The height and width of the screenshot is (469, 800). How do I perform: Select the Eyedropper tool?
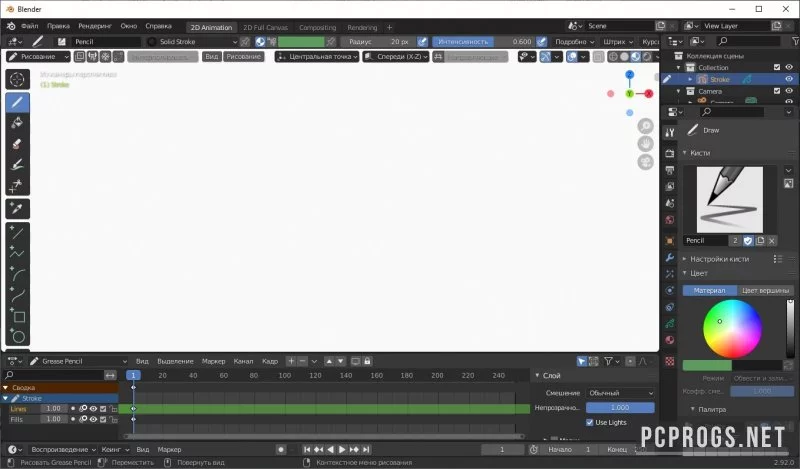(x=17, y=208)
